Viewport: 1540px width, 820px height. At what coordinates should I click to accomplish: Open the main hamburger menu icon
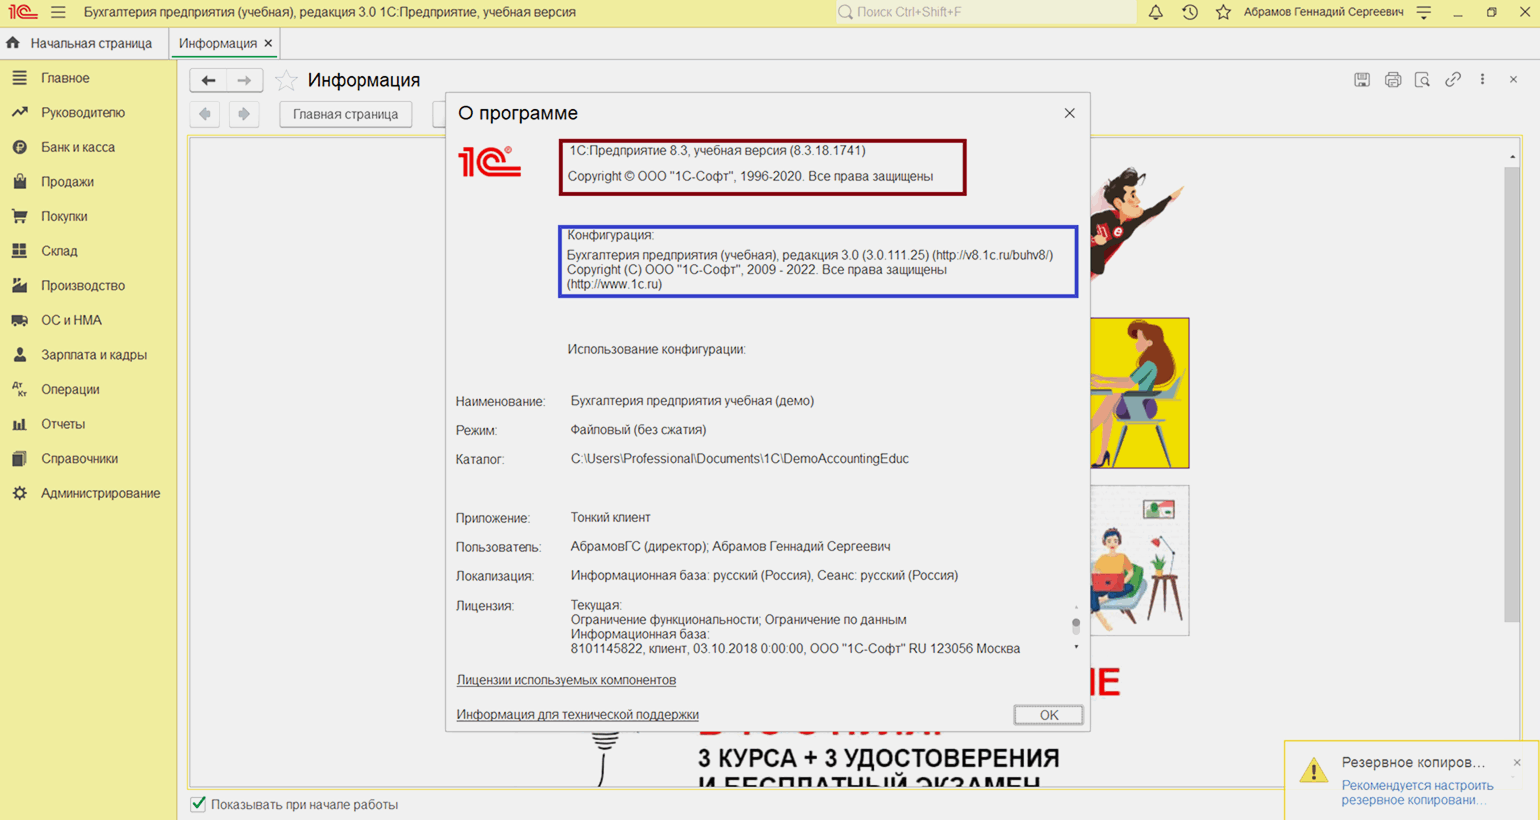pyautogui.click(x=58, y=12)
